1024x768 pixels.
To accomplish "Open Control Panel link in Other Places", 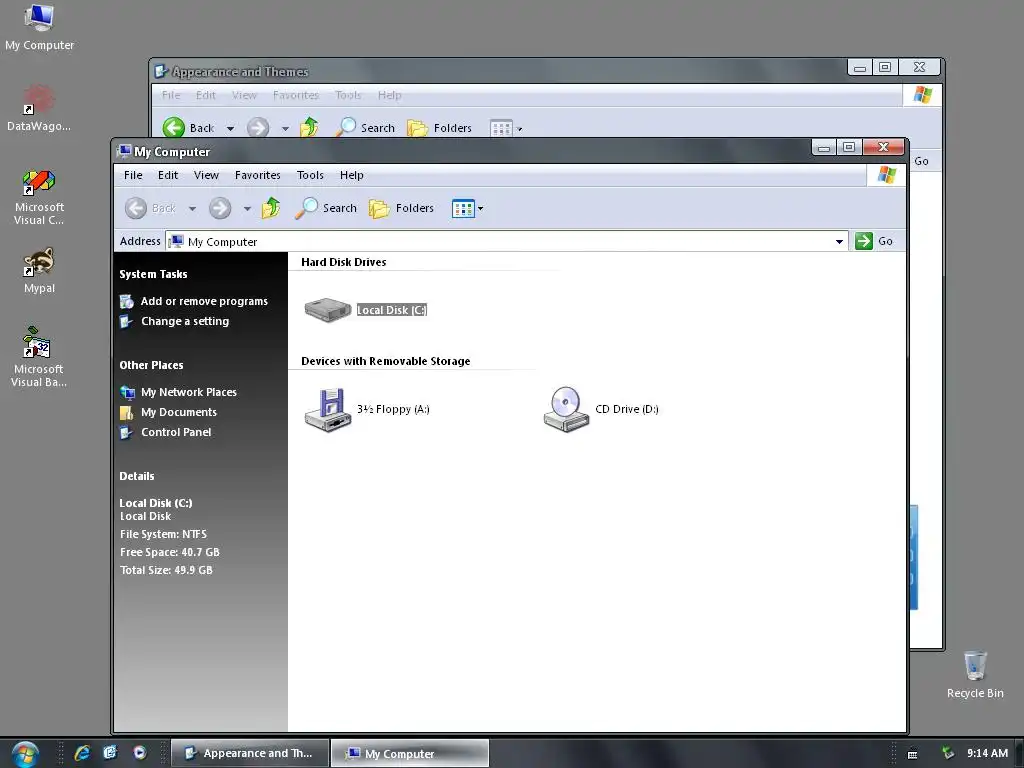I will (x=176, y=432).
